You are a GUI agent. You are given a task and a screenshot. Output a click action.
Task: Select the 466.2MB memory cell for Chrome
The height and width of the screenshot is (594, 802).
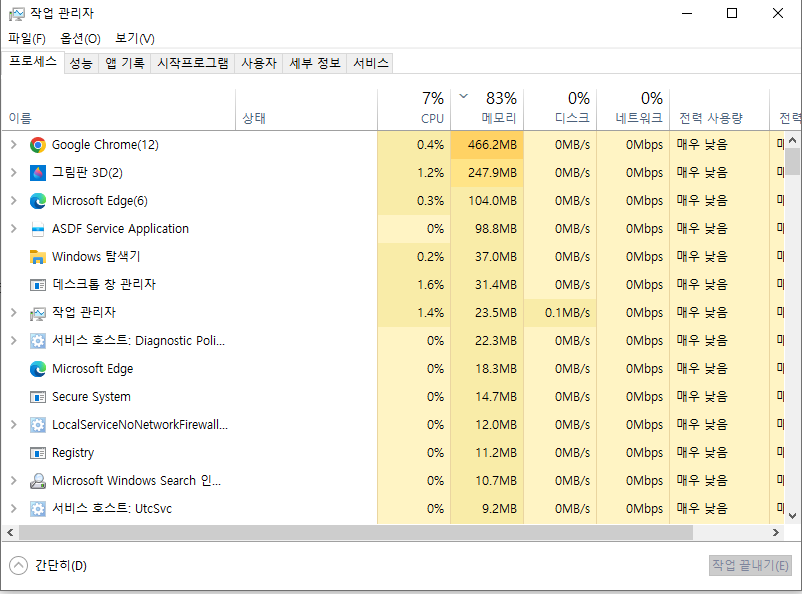tap(487, 145)
